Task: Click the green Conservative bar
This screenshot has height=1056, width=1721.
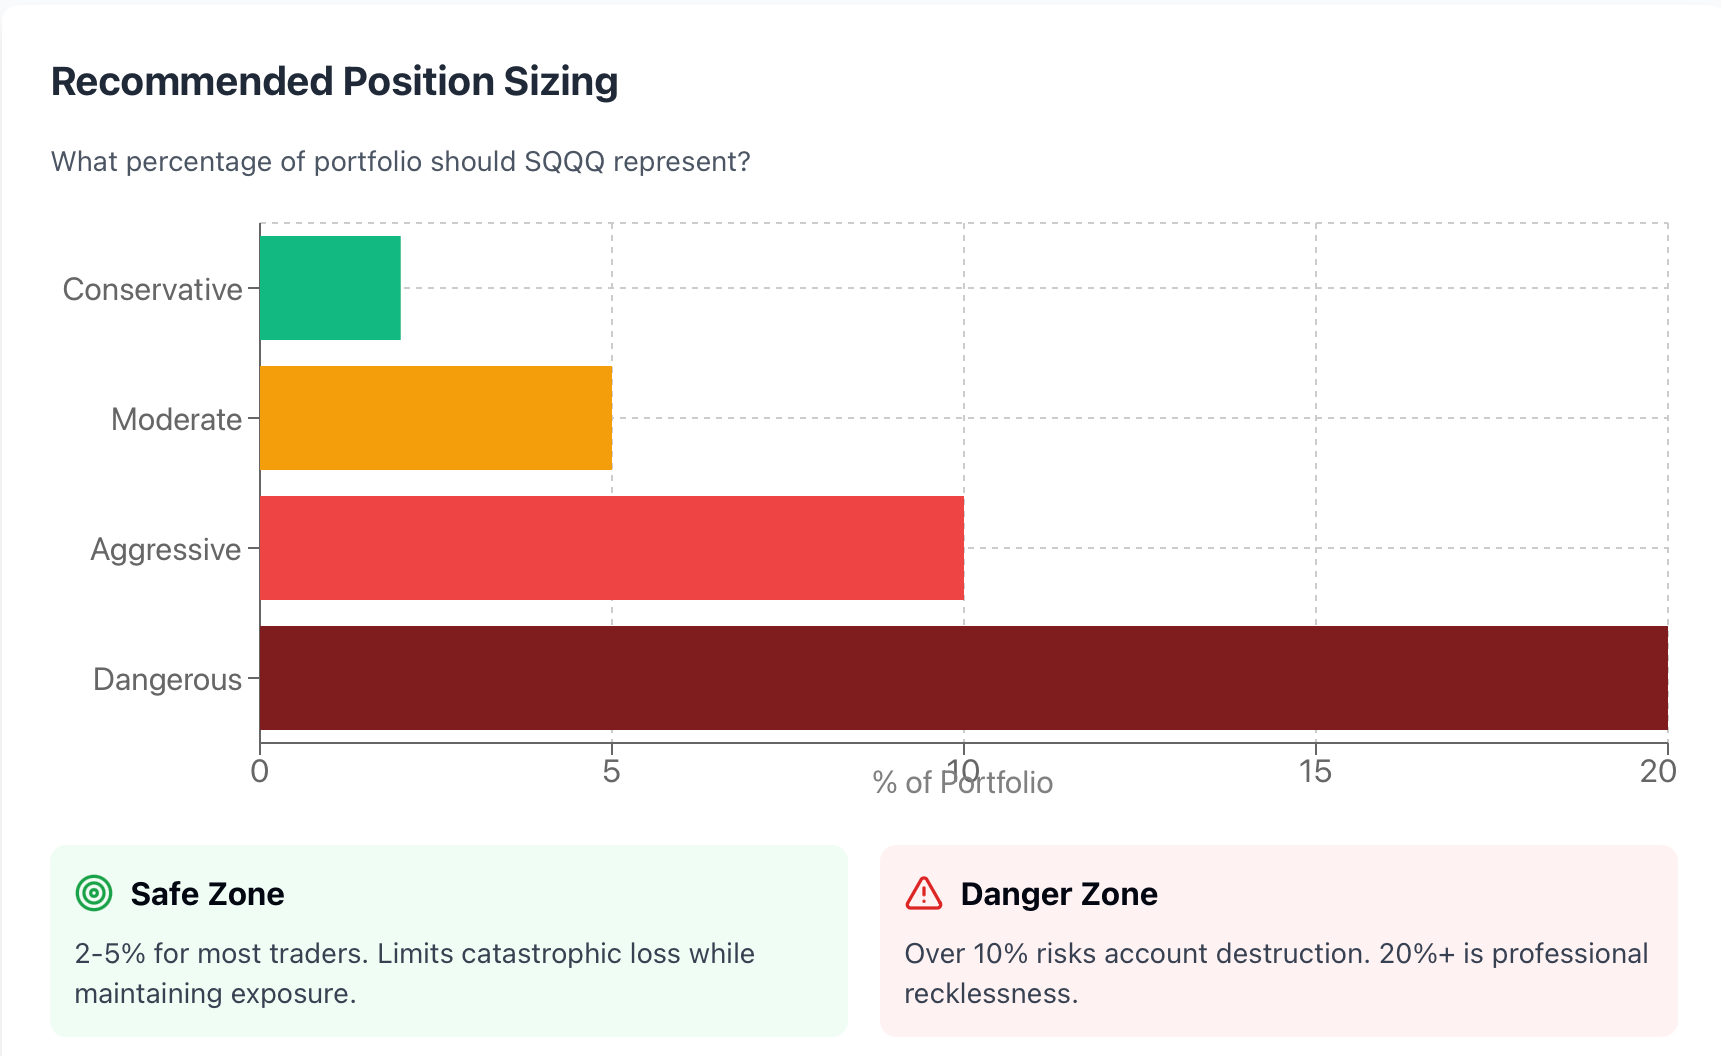Action: pos(330,288)
